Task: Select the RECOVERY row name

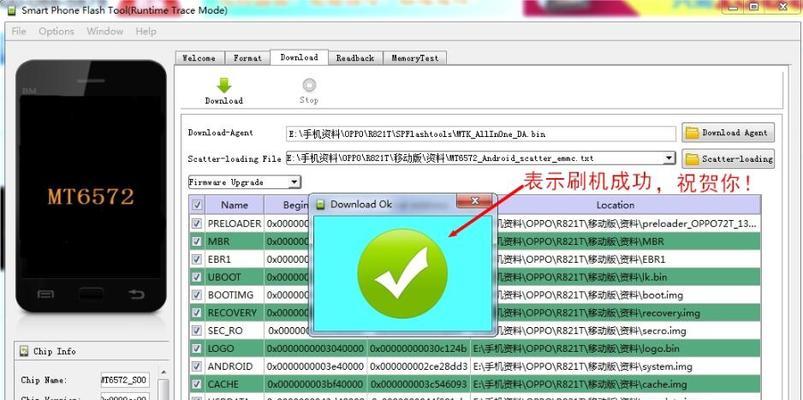Action: click(x=232, y=312)
